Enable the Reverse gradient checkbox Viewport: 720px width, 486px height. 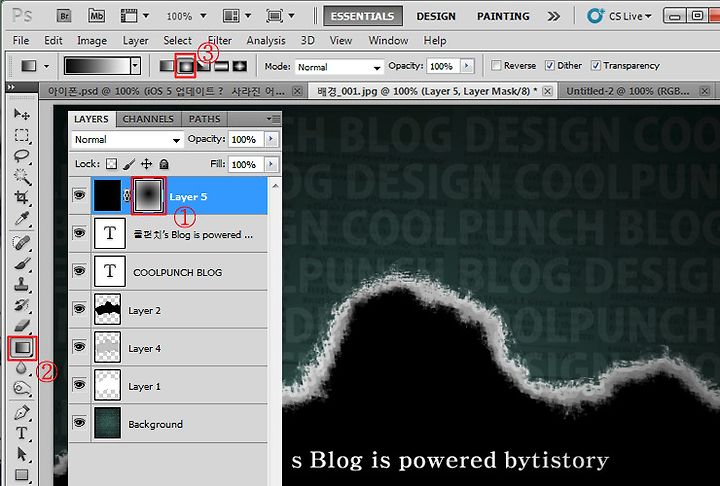pos(496,66)
